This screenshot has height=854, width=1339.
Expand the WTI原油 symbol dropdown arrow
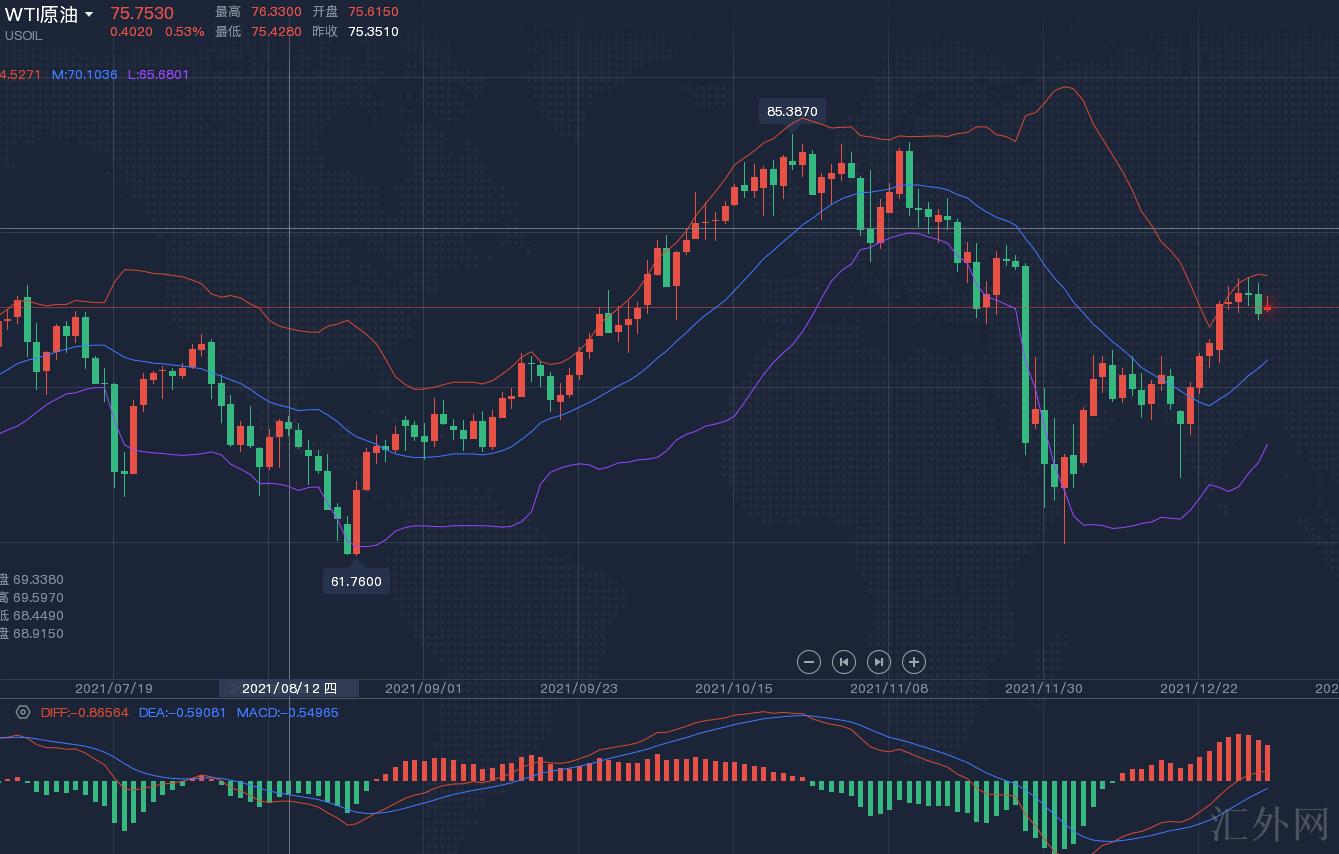point(89,14)
